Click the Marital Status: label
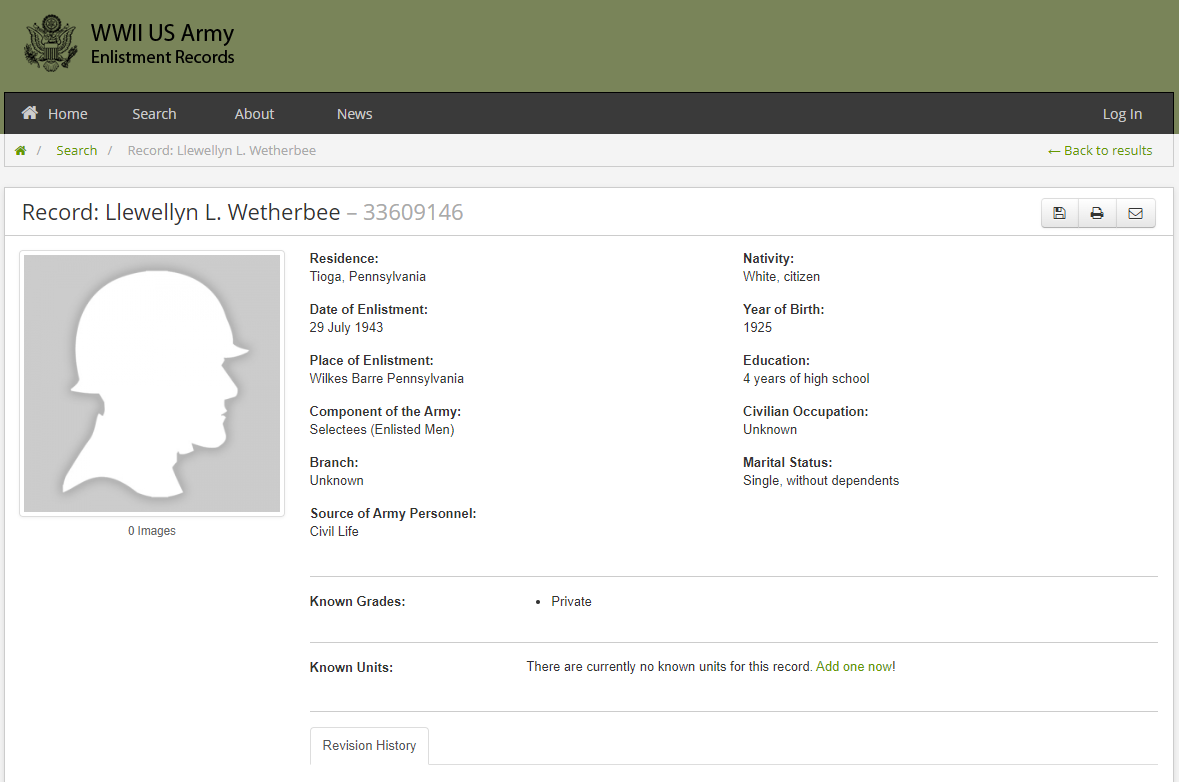The height and width of the screenshot is (782, 1179). [x=787, y=463]
